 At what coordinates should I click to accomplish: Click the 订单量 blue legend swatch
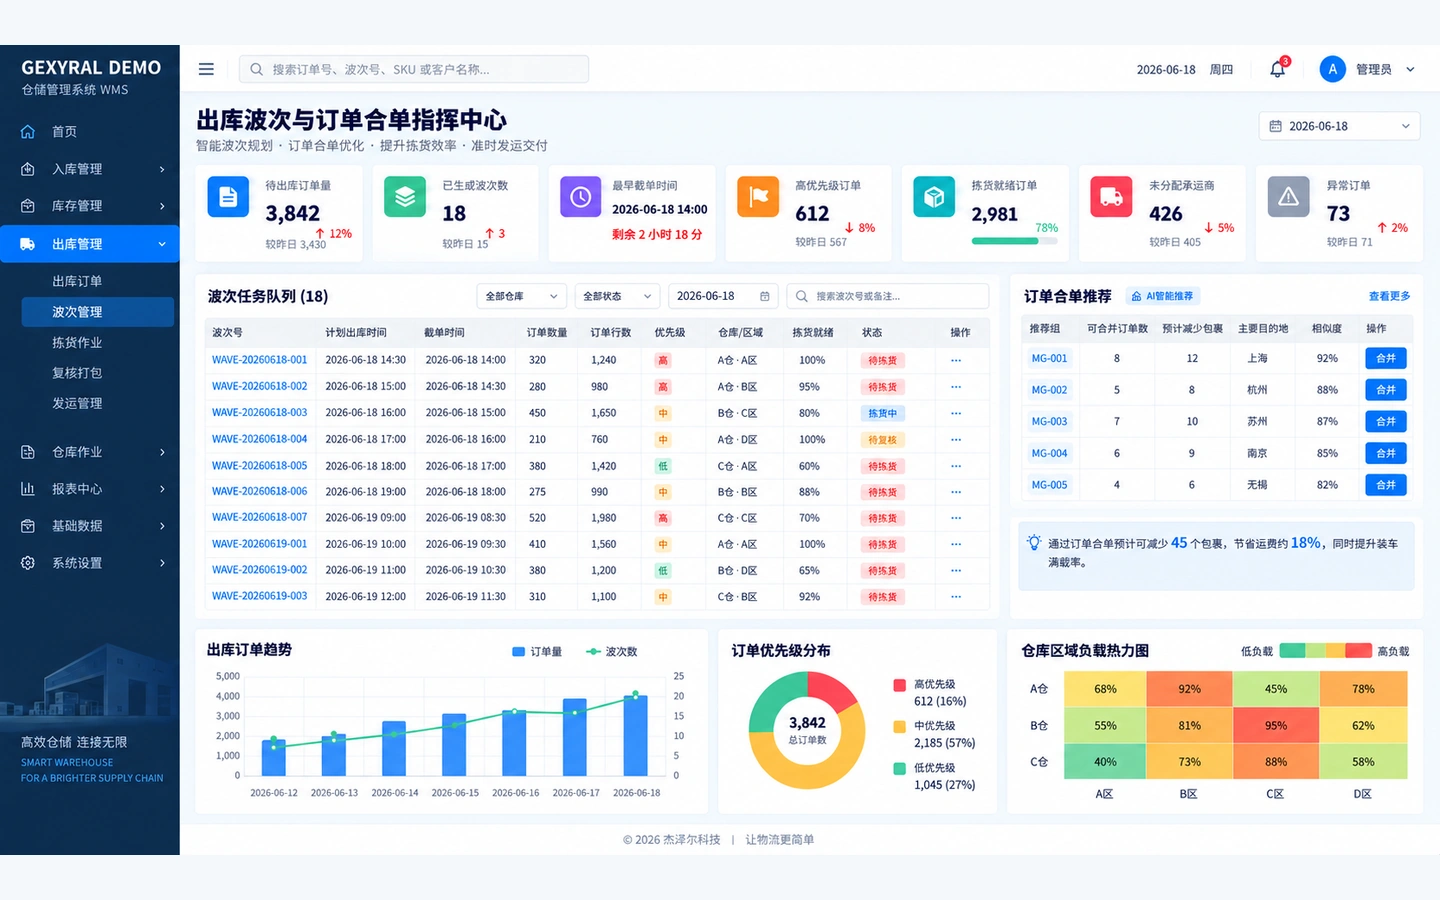[519, 652]
